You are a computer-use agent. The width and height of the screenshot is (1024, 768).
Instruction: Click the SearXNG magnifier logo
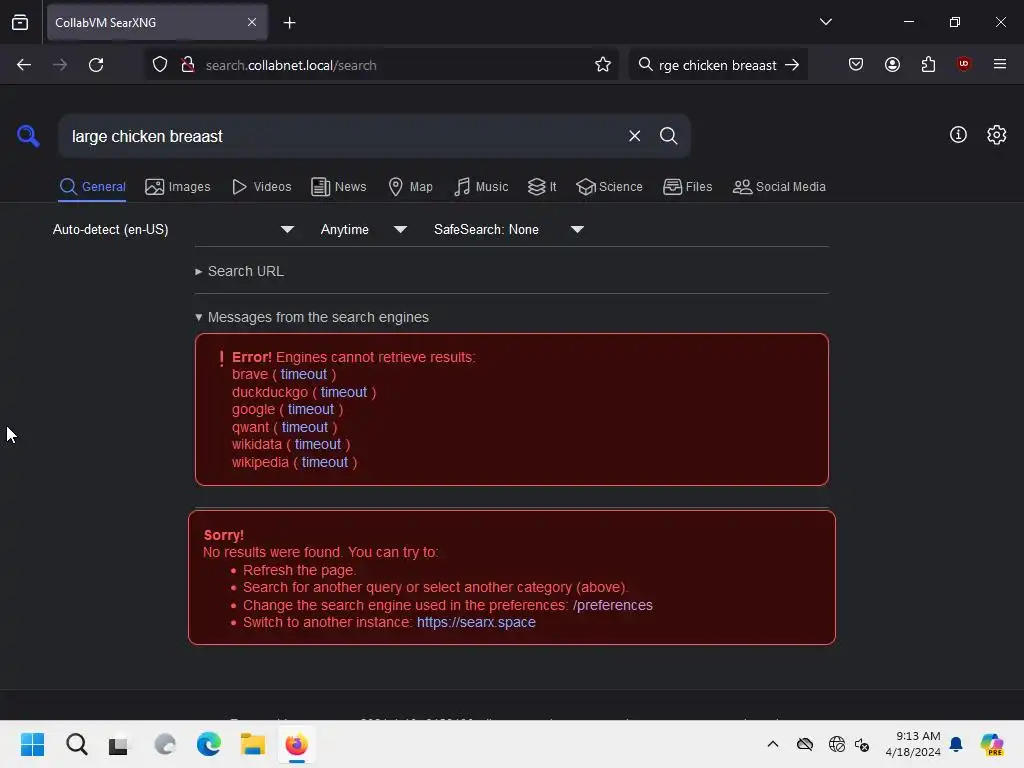pos(28,136)
